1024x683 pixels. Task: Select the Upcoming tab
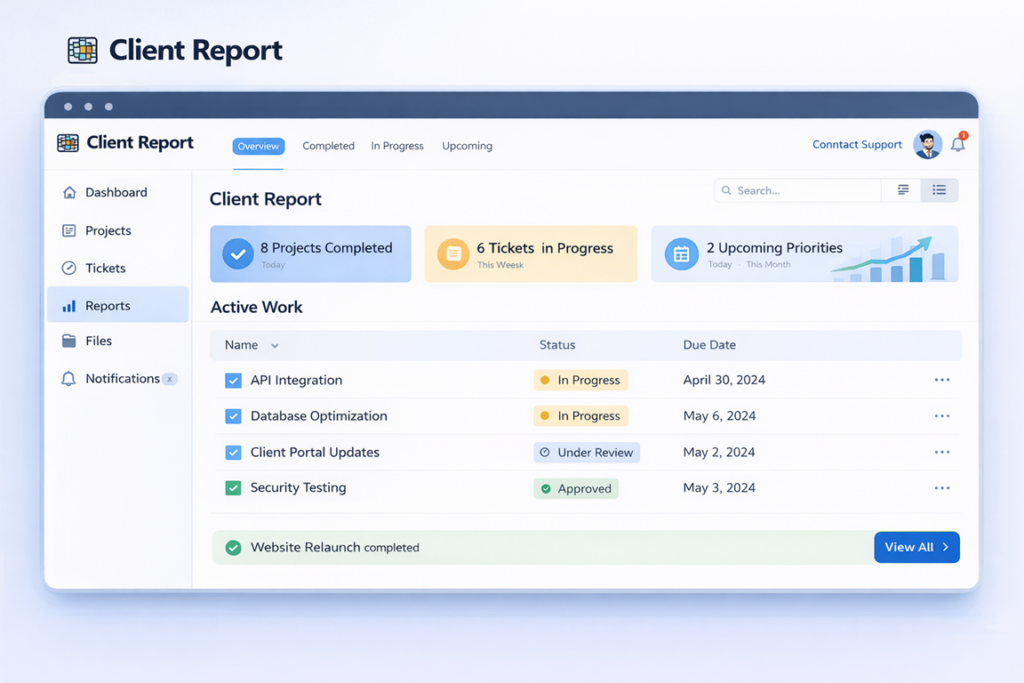tap(466, 146)
